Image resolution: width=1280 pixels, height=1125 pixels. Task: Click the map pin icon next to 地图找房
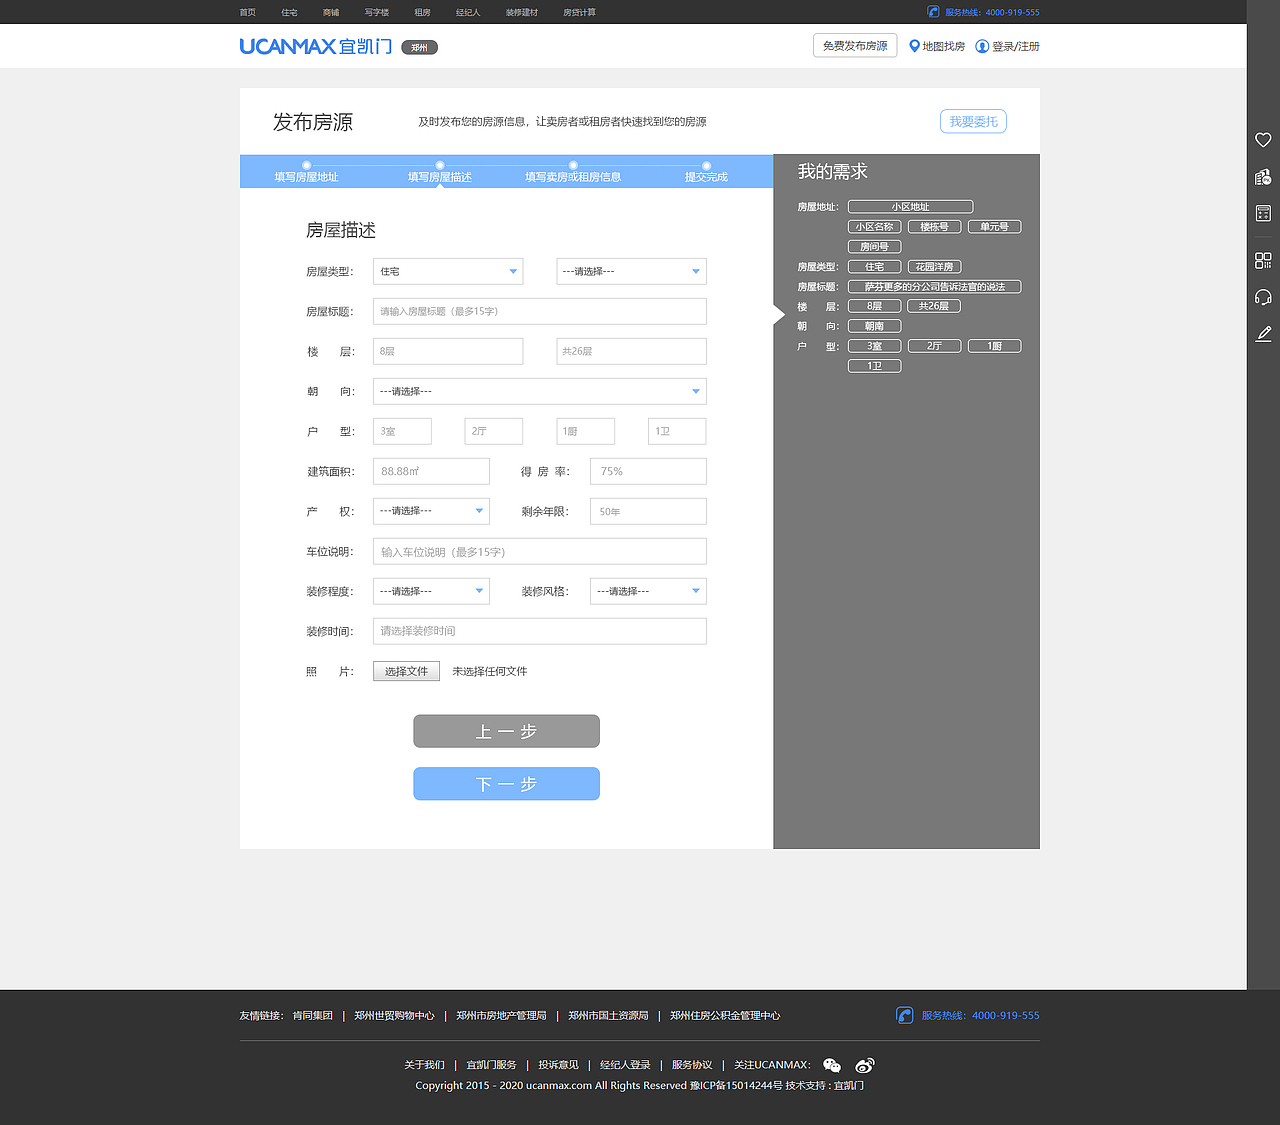coord(913,45)
